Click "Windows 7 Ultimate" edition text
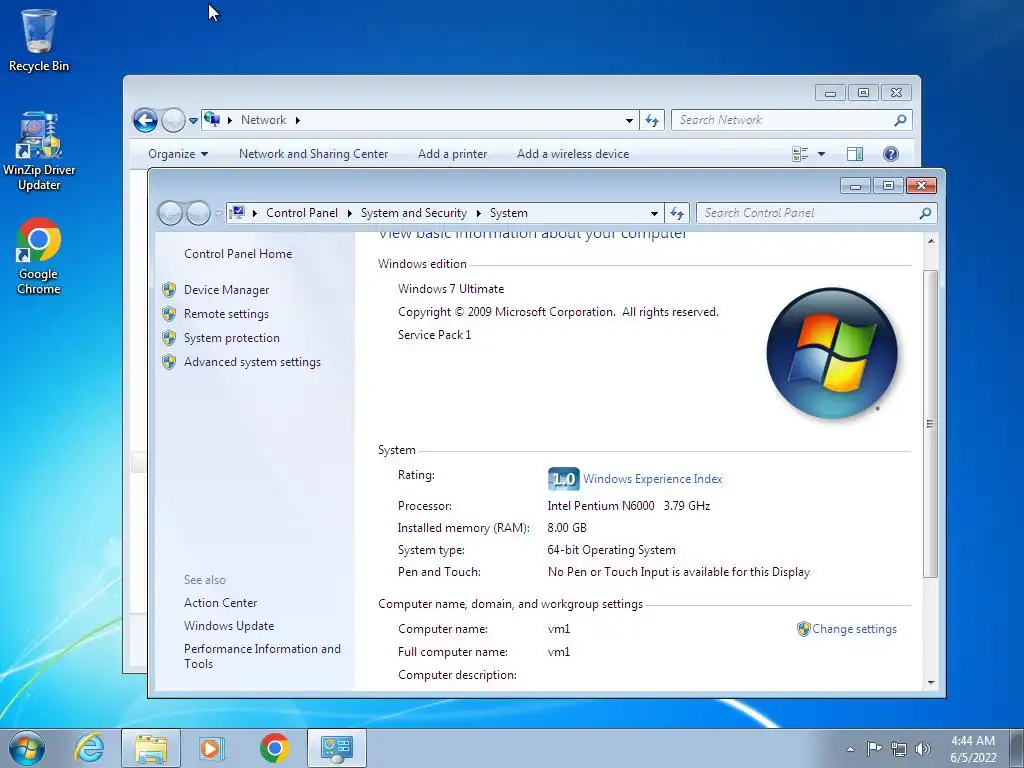This screenshot has width=1024, height=768. [x=451, y=289]
